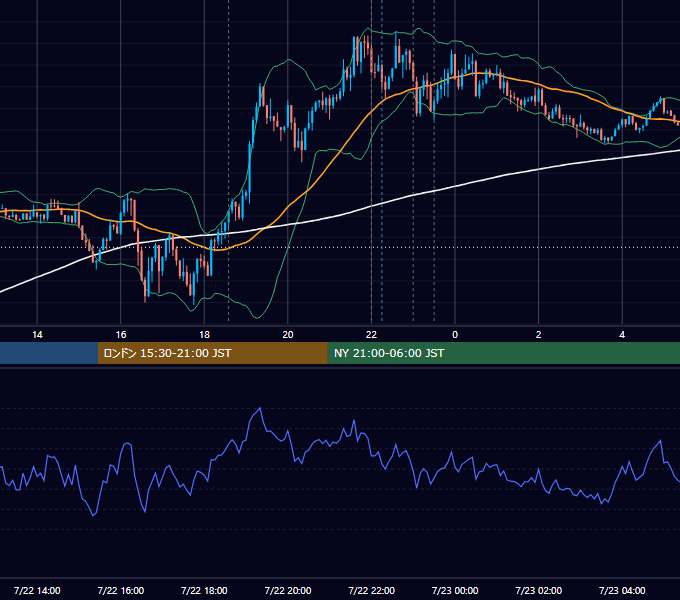The width and height of the screenshot is (680, 600).
Task: Click the 20 hour label on price chart axis
Action: tap(288, 335)
